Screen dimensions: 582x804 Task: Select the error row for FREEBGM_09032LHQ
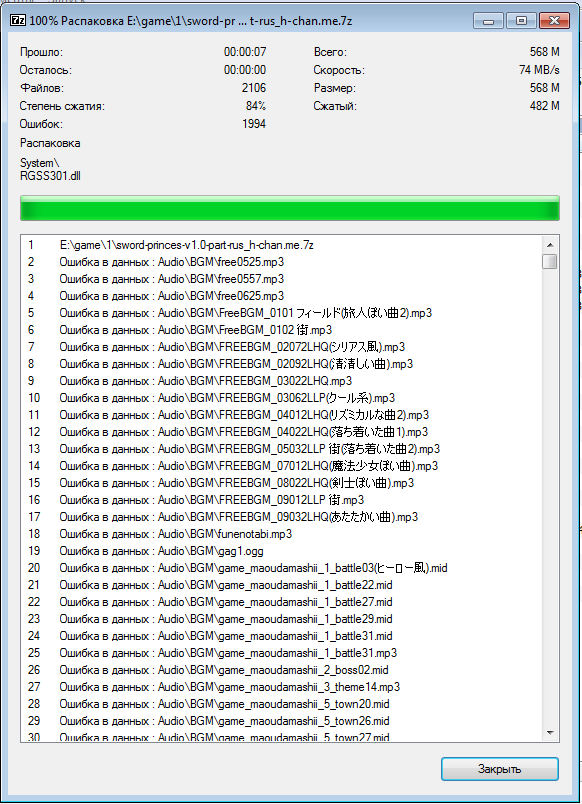pos(281,517)
